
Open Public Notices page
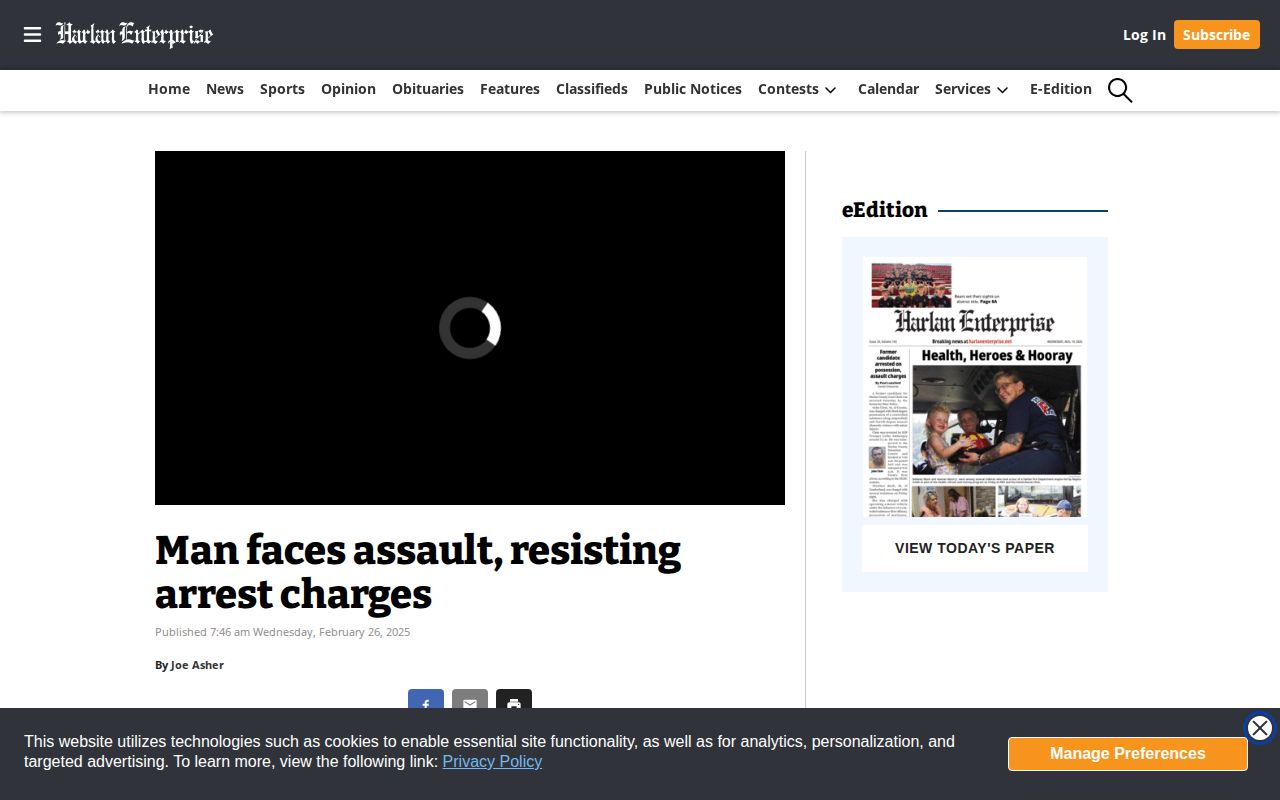click(693, 89)
